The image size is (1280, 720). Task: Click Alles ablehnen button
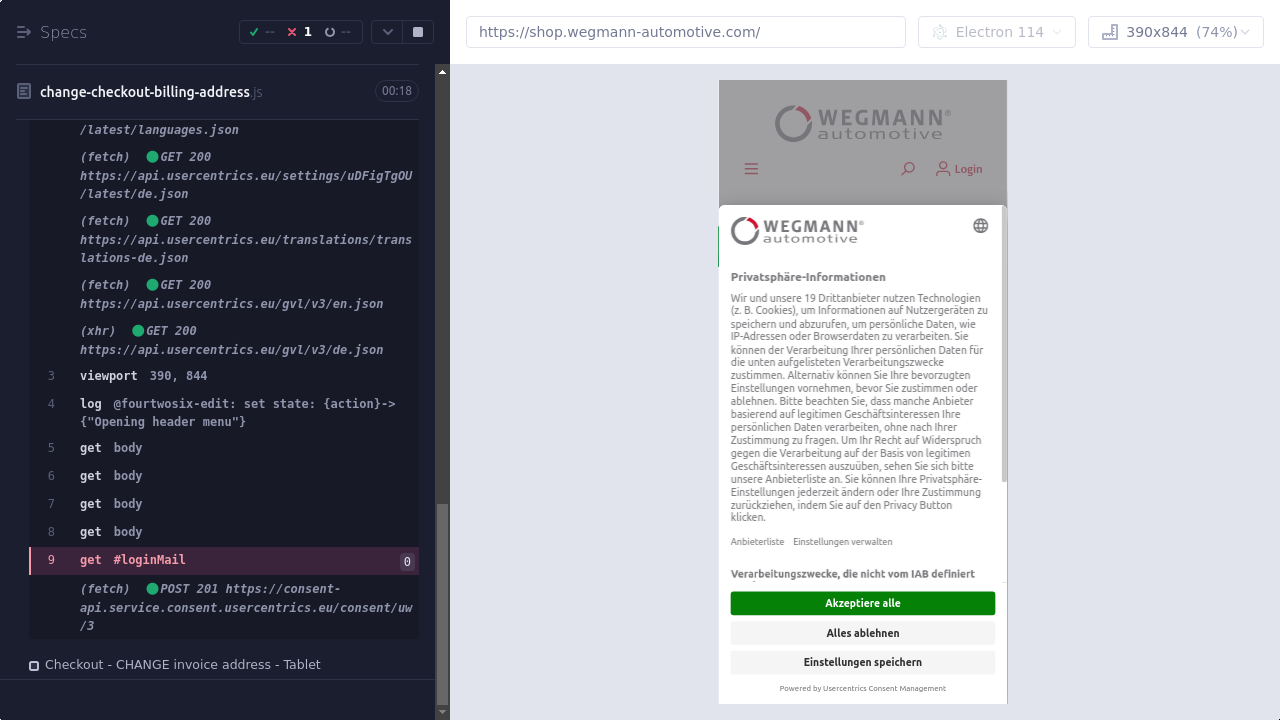point(862,633)
